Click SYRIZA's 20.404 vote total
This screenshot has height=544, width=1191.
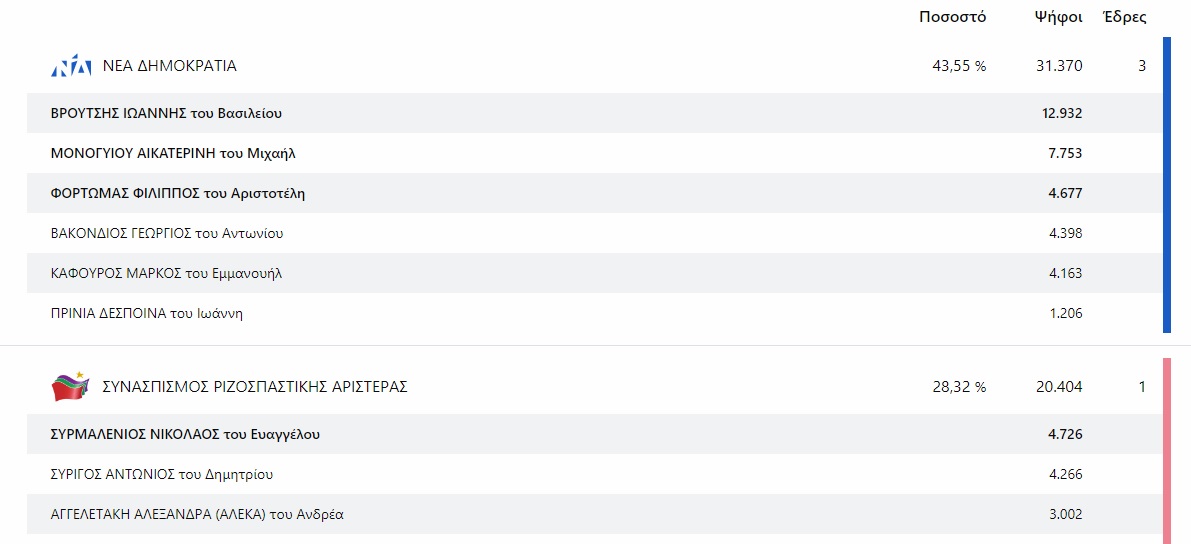pos(1059,387)
